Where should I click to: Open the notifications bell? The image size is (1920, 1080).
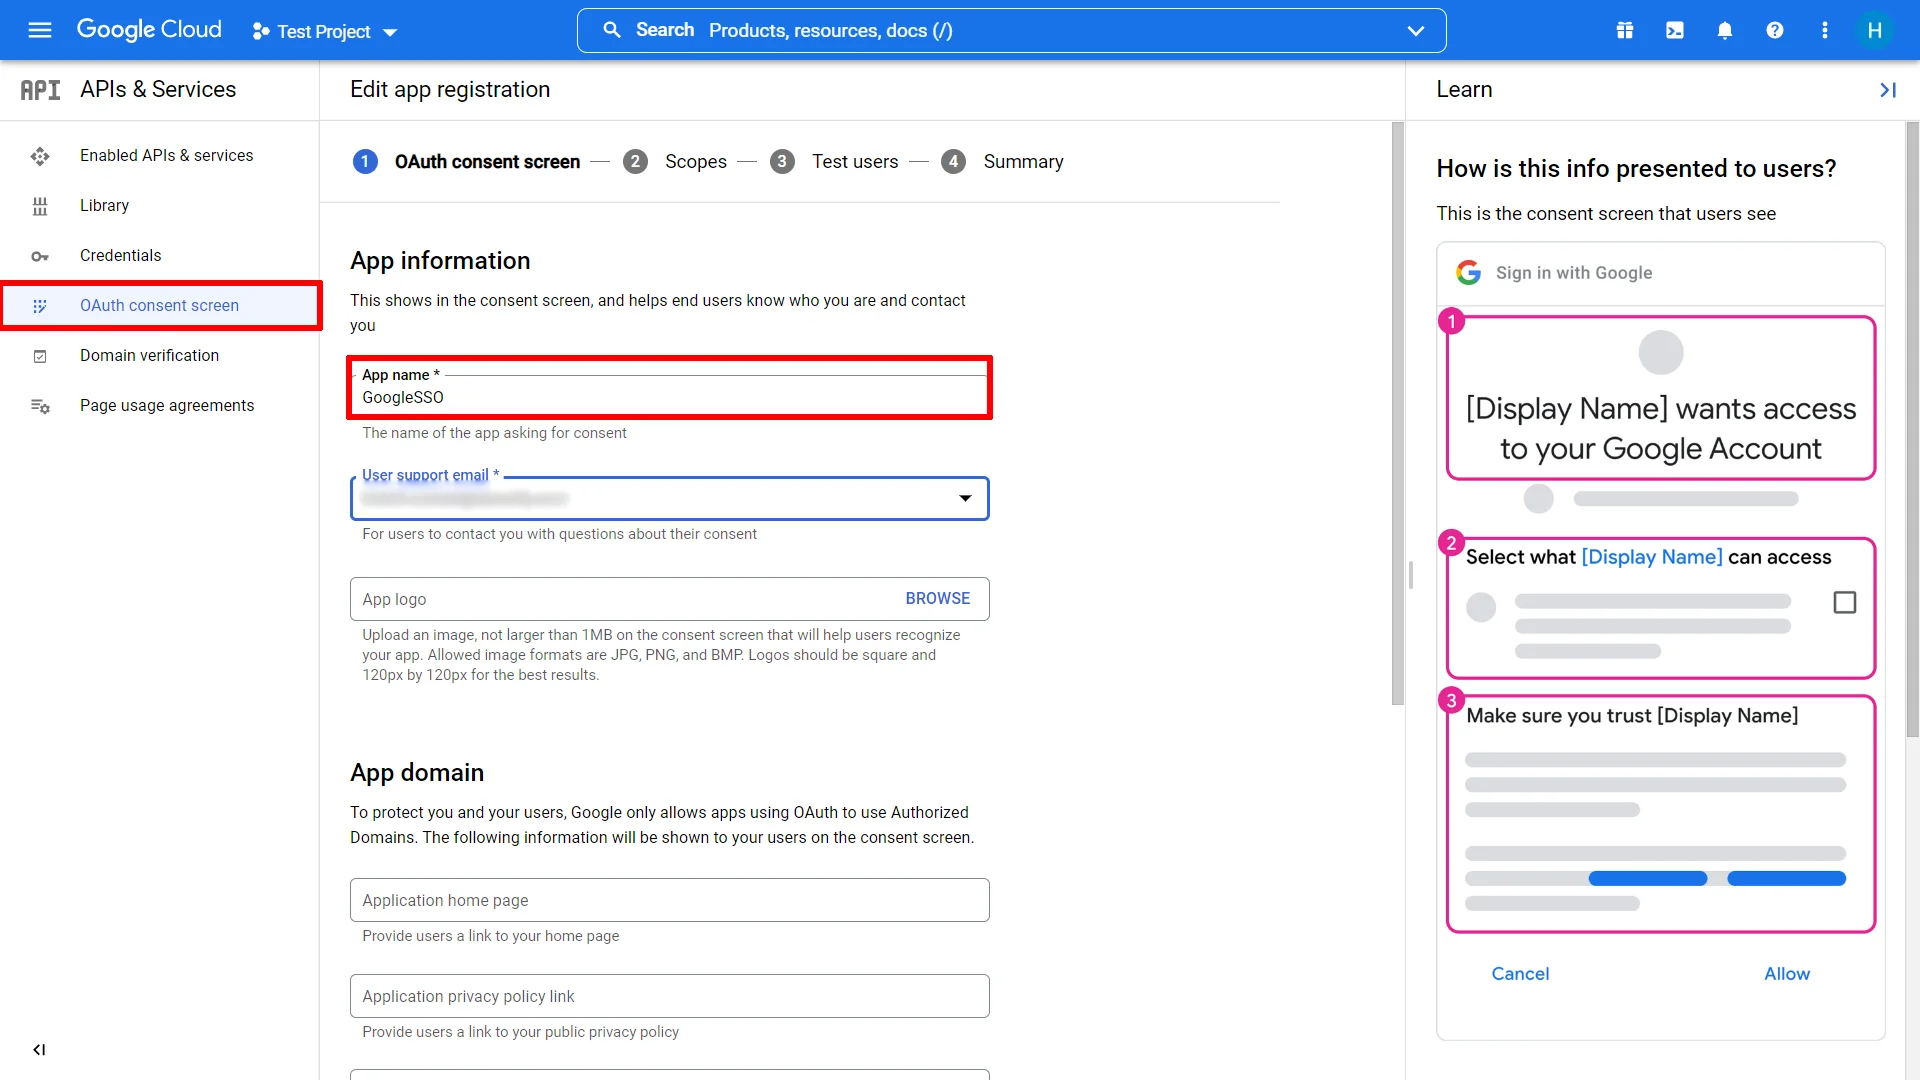(1725, 30)
